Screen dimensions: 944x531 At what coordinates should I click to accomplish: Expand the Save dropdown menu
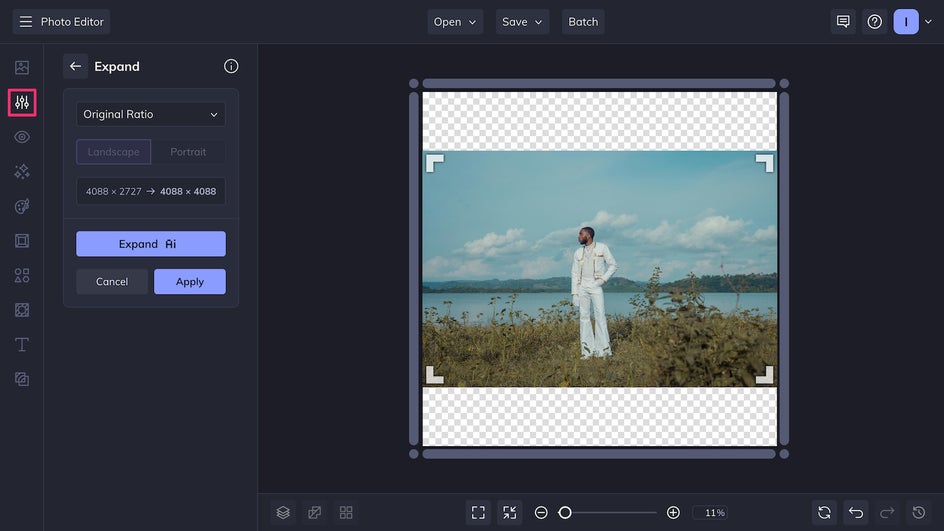click(x=523, y=22)
